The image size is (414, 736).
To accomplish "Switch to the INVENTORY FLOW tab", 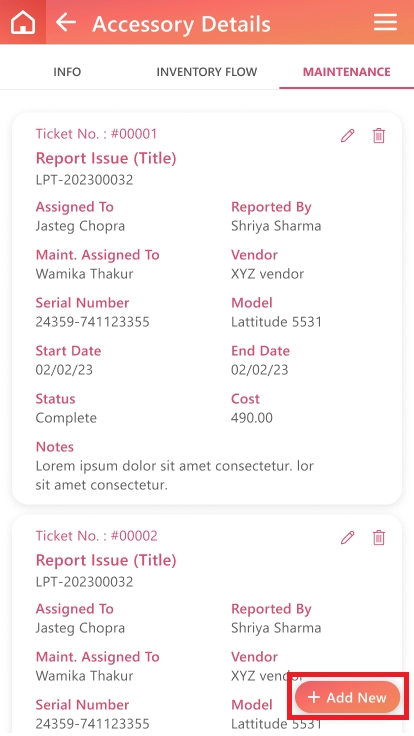I will point(207,72).
